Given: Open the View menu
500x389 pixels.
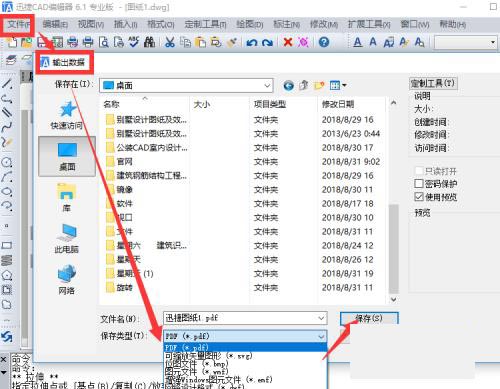Looking at the screenshot, I should tap(91, 24).
